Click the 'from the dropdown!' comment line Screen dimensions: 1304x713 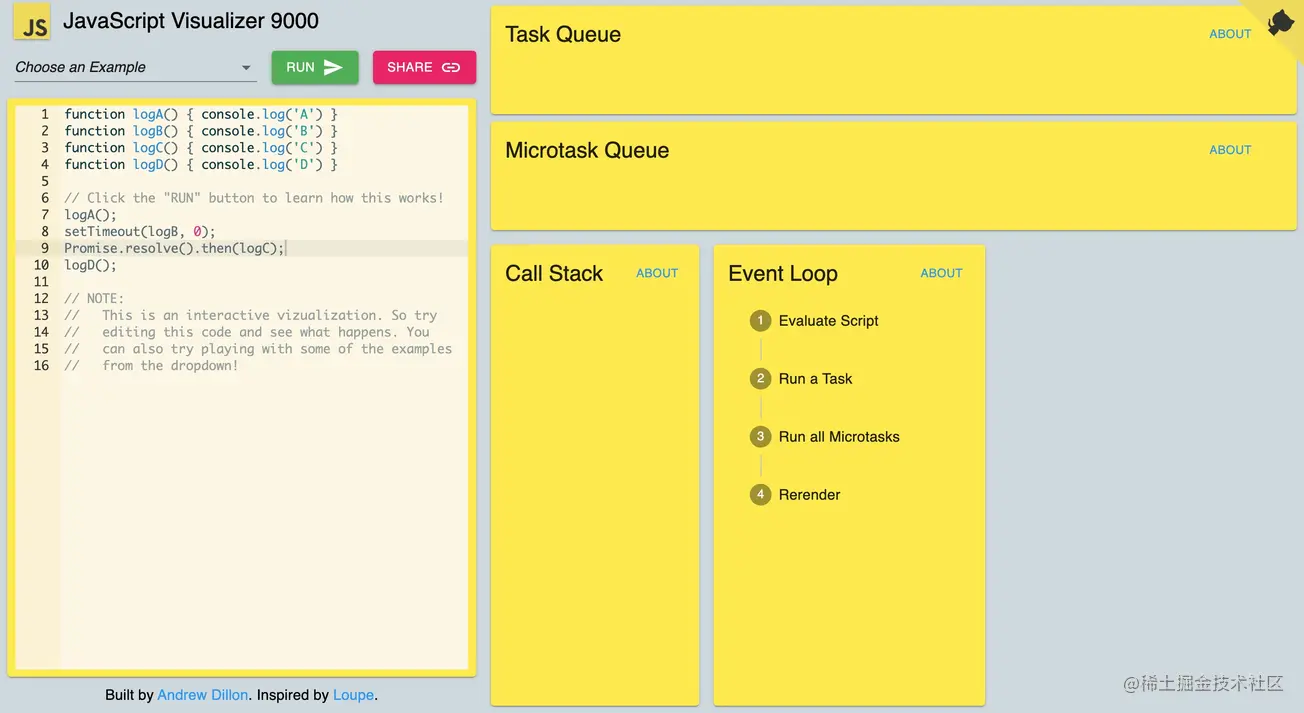pyautogui.click(x=151, y=366)
